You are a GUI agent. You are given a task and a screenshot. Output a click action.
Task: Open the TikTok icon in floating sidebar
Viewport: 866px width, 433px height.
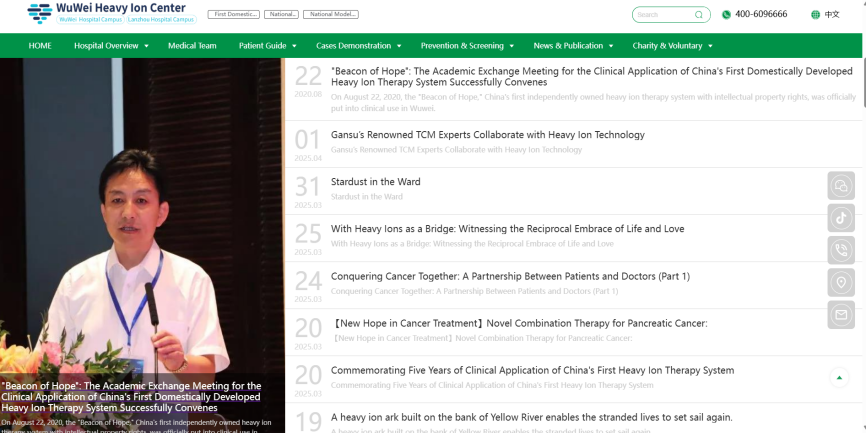[841, 218]
